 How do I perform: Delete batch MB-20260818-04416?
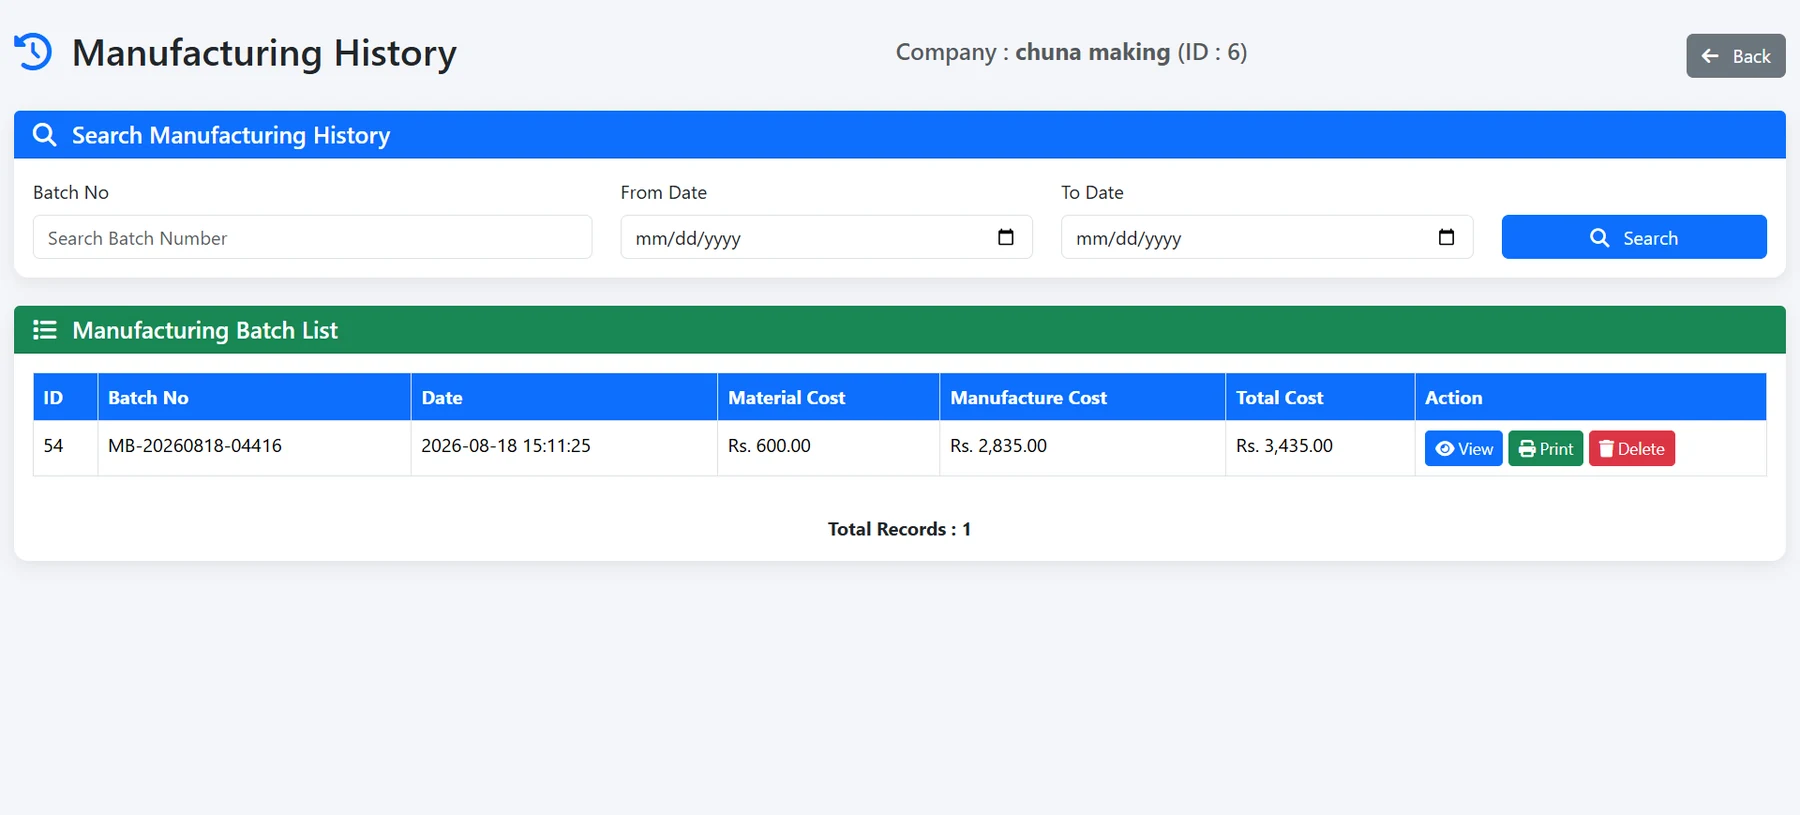(1631, 449)
